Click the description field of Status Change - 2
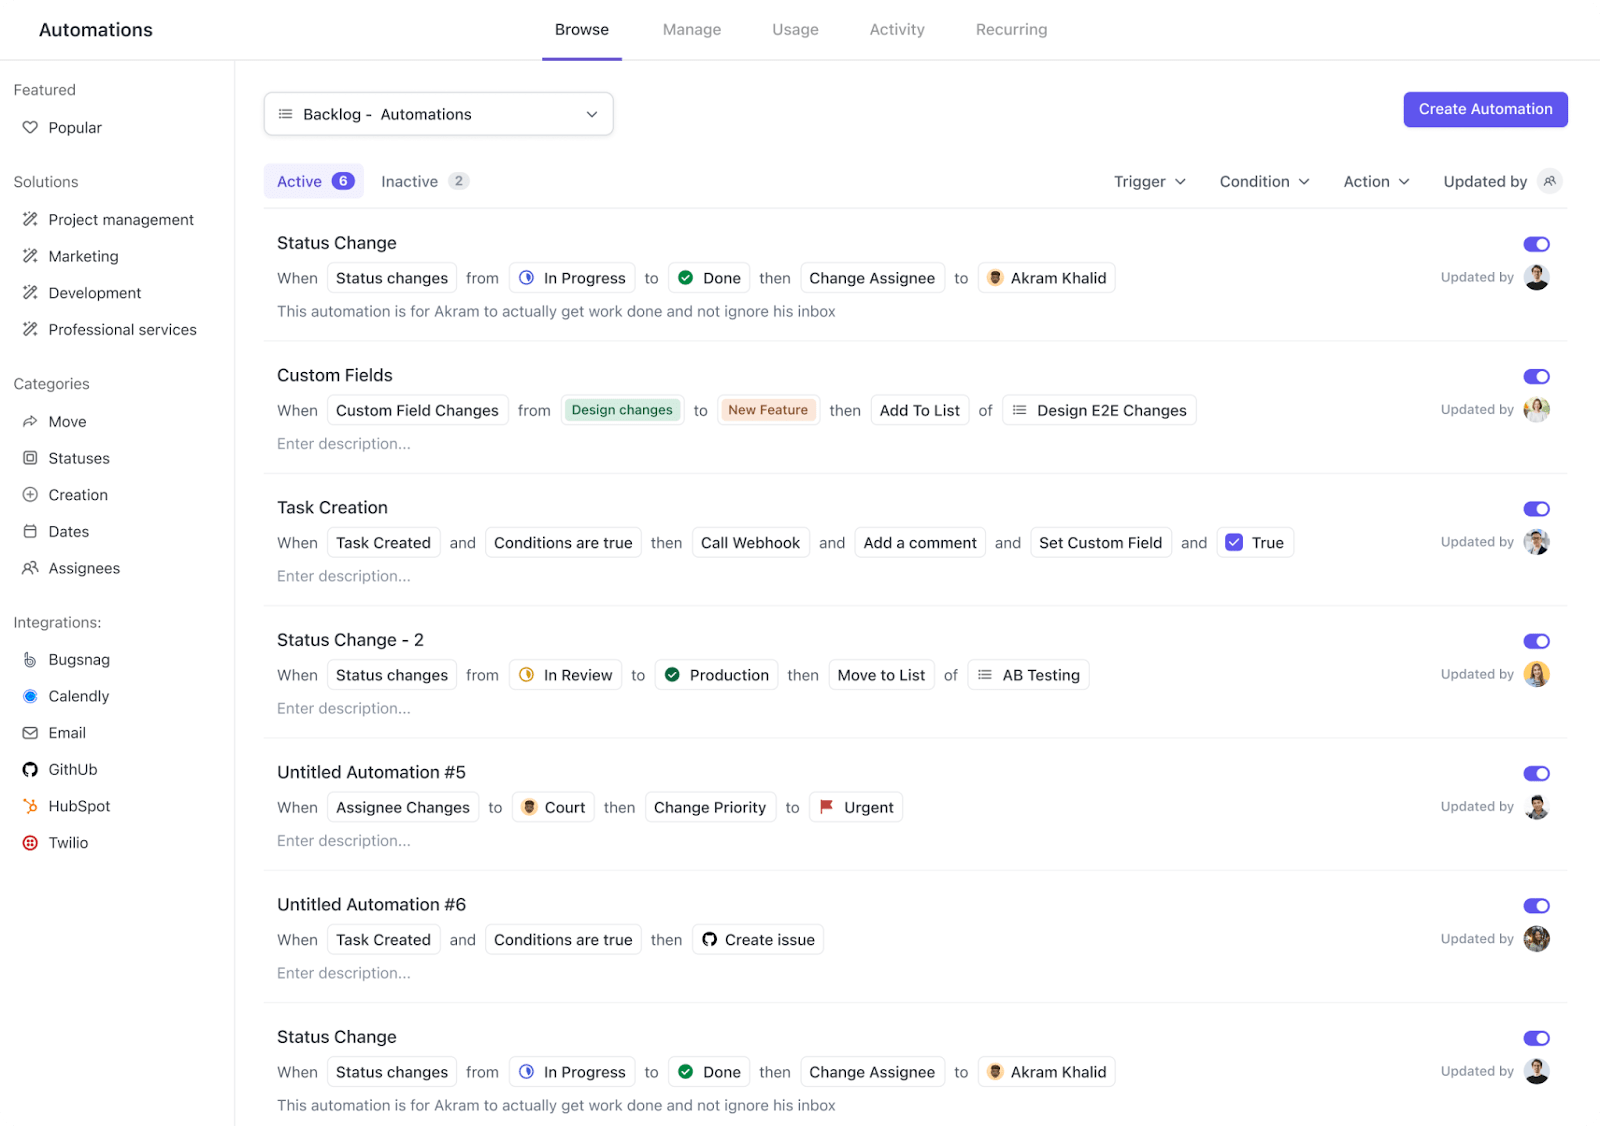The width and height of the screenshot is (1600, 1126). click(343, 708)
